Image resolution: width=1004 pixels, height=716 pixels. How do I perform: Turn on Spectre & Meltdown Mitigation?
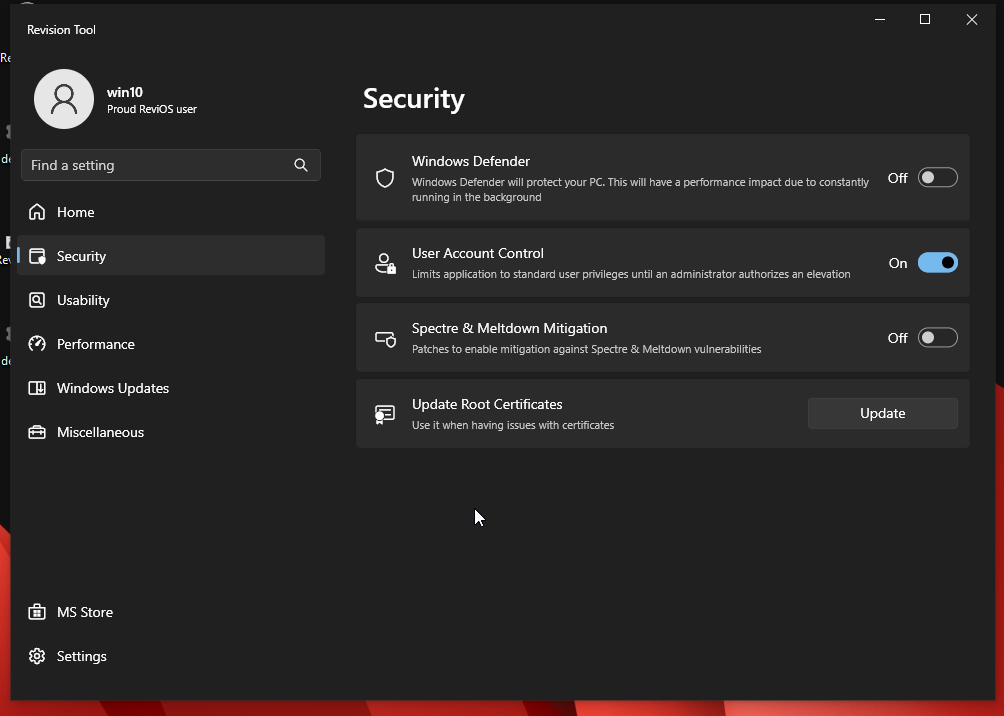[x=937, y=338]
